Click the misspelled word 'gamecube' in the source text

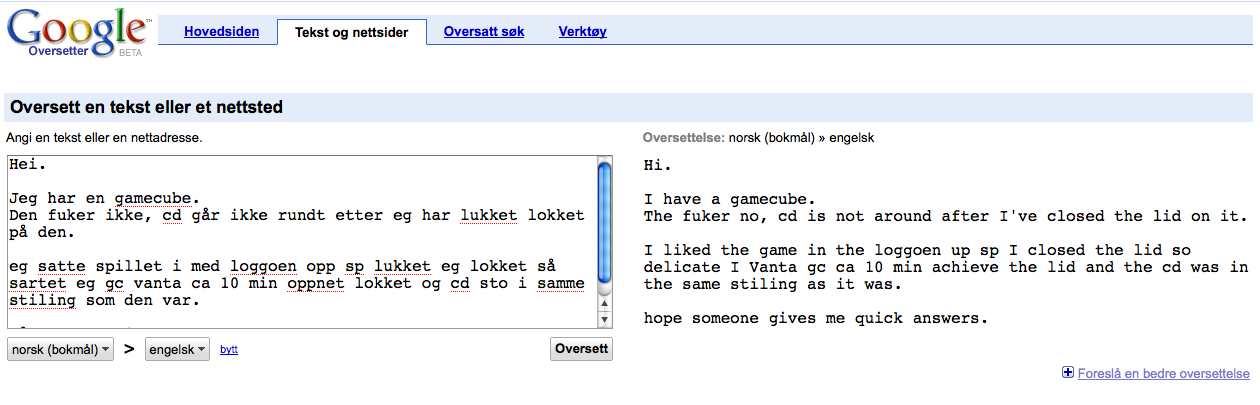(157, 198)
